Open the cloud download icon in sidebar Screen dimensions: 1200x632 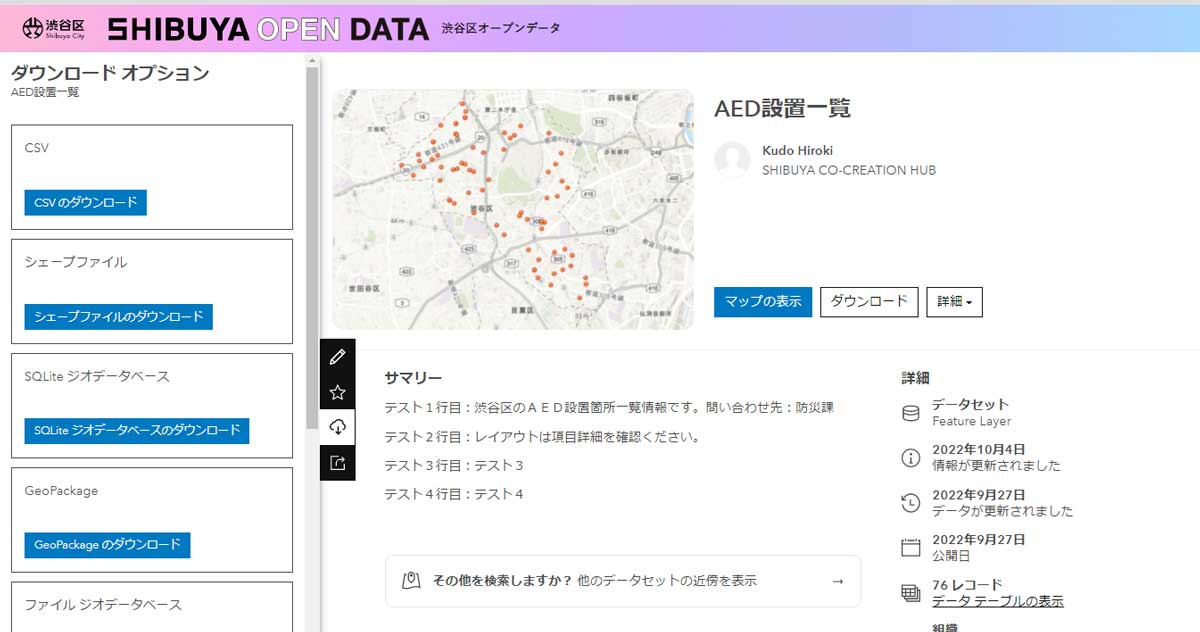337,427
